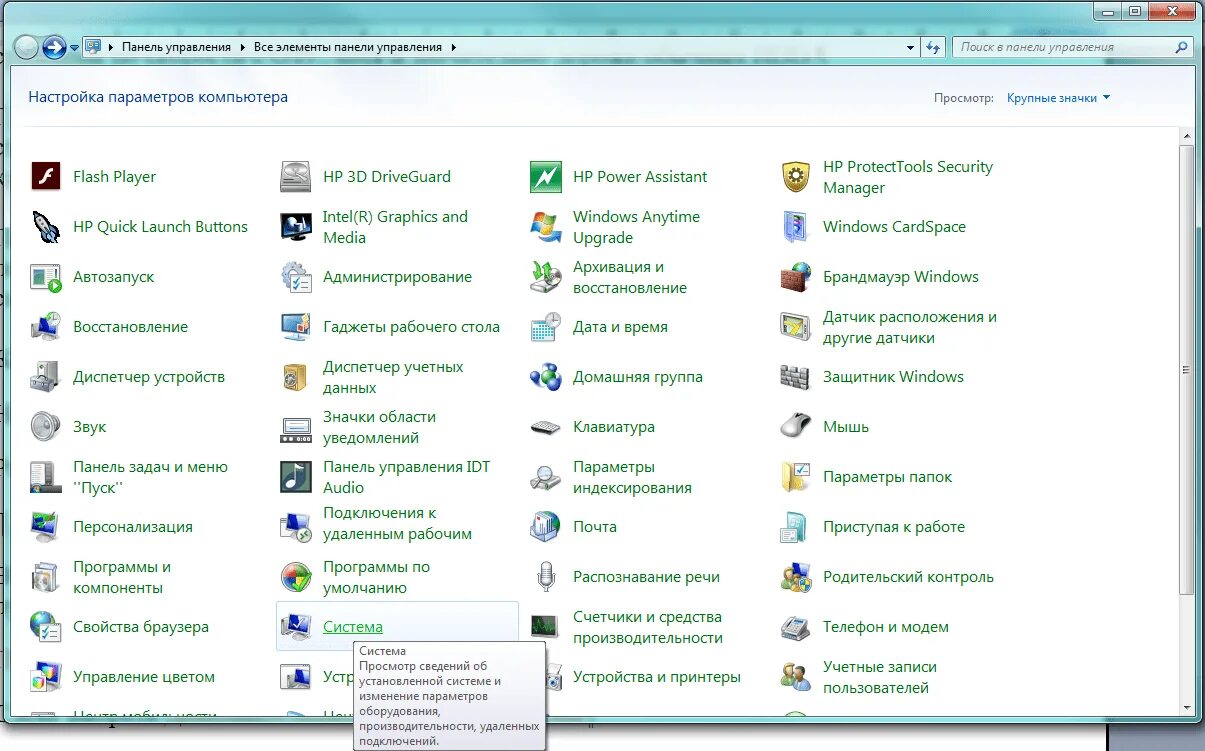Click Учетные записи пользователей link
This screenshot has height=751, width=1205.
click(x=880, y=677)
